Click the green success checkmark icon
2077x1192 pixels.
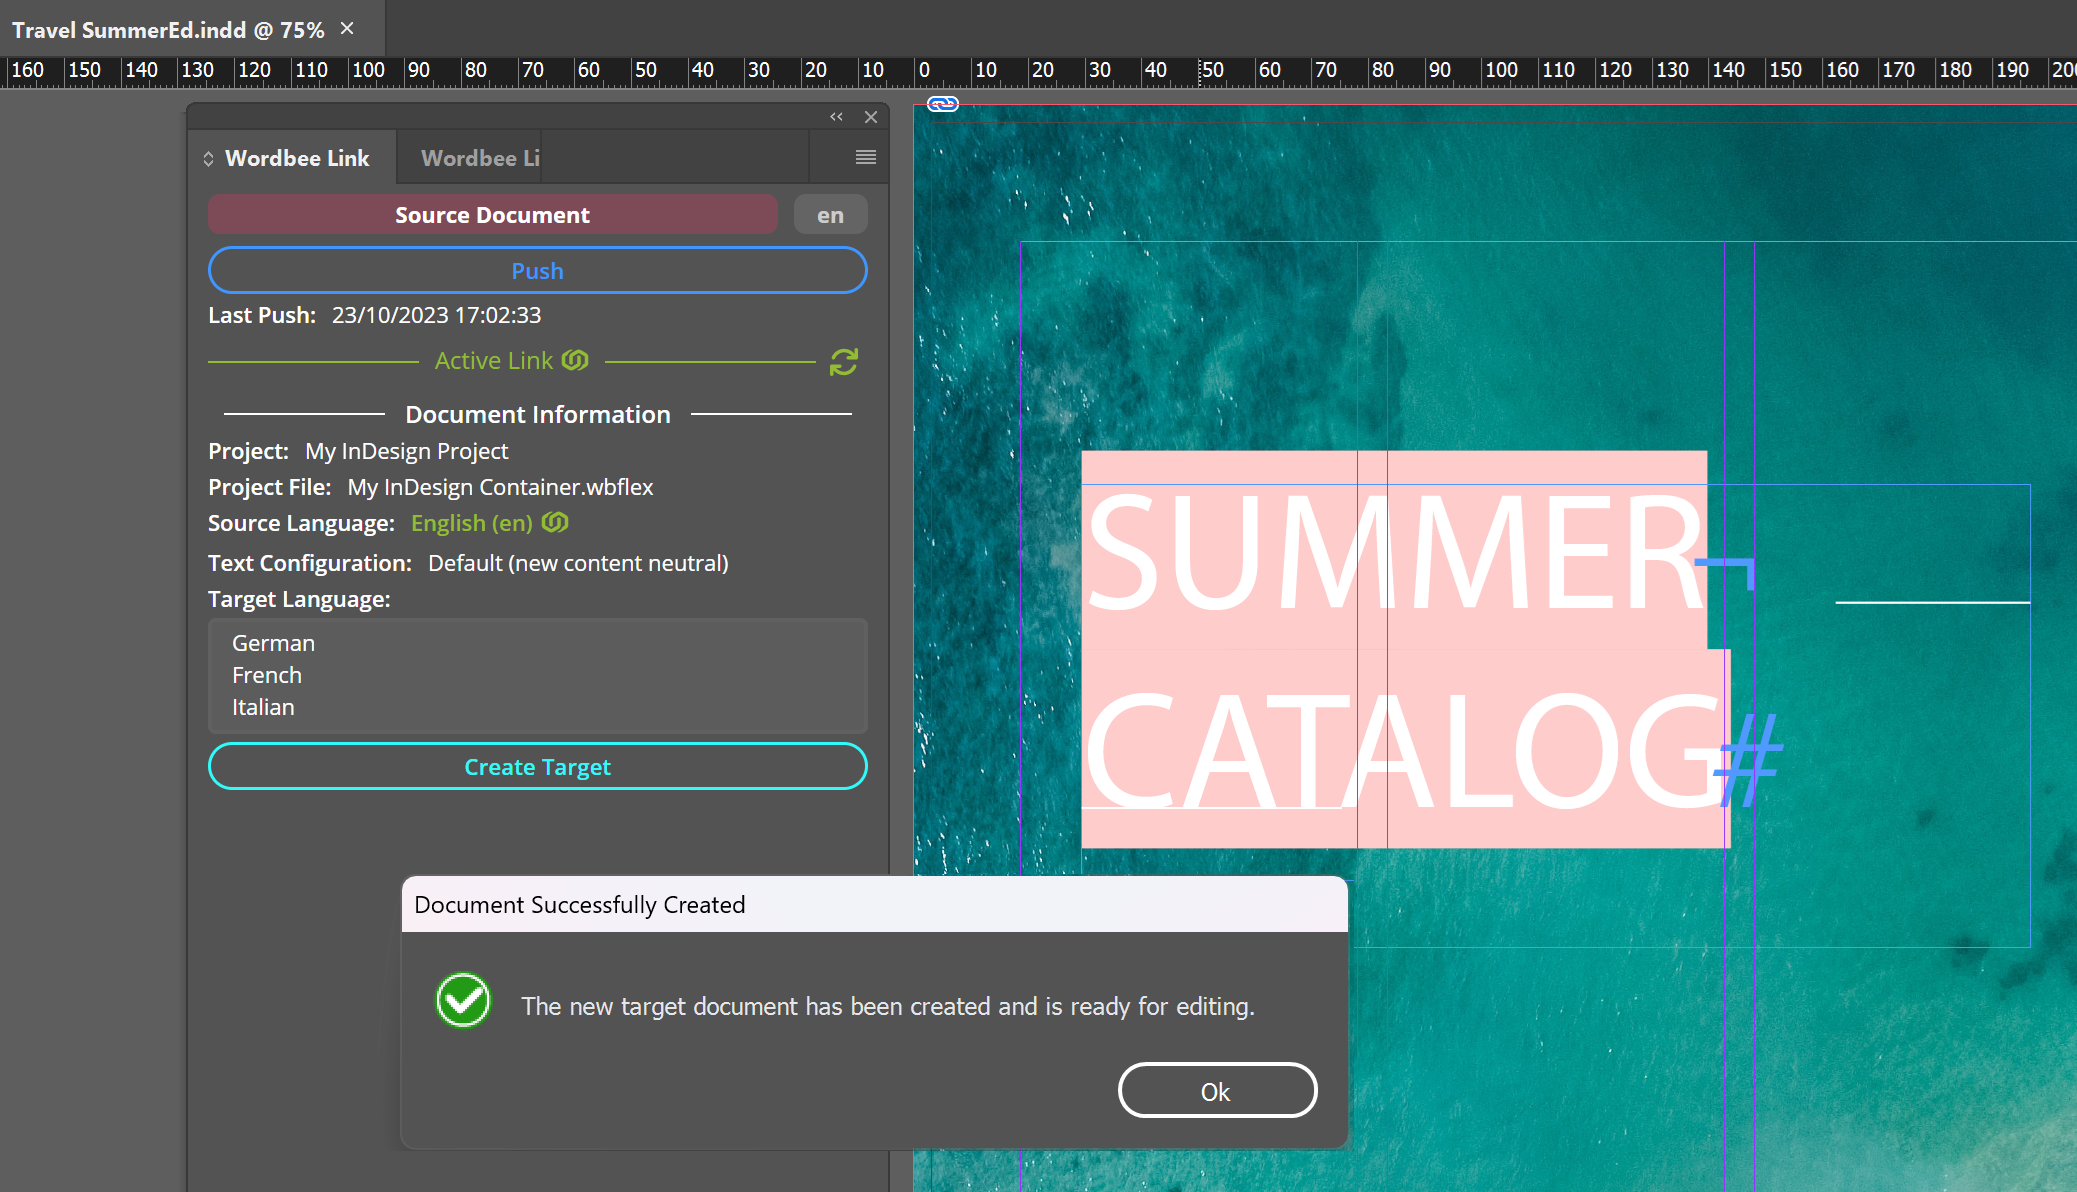click(463, 1000)
